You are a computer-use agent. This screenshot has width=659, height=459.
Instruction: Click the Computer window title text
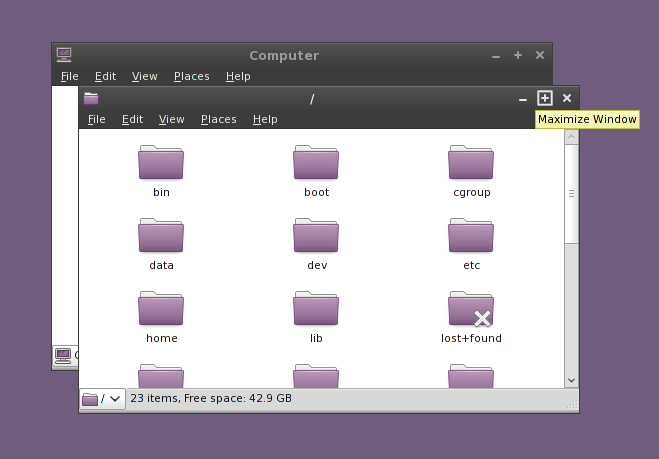(284, 55)
